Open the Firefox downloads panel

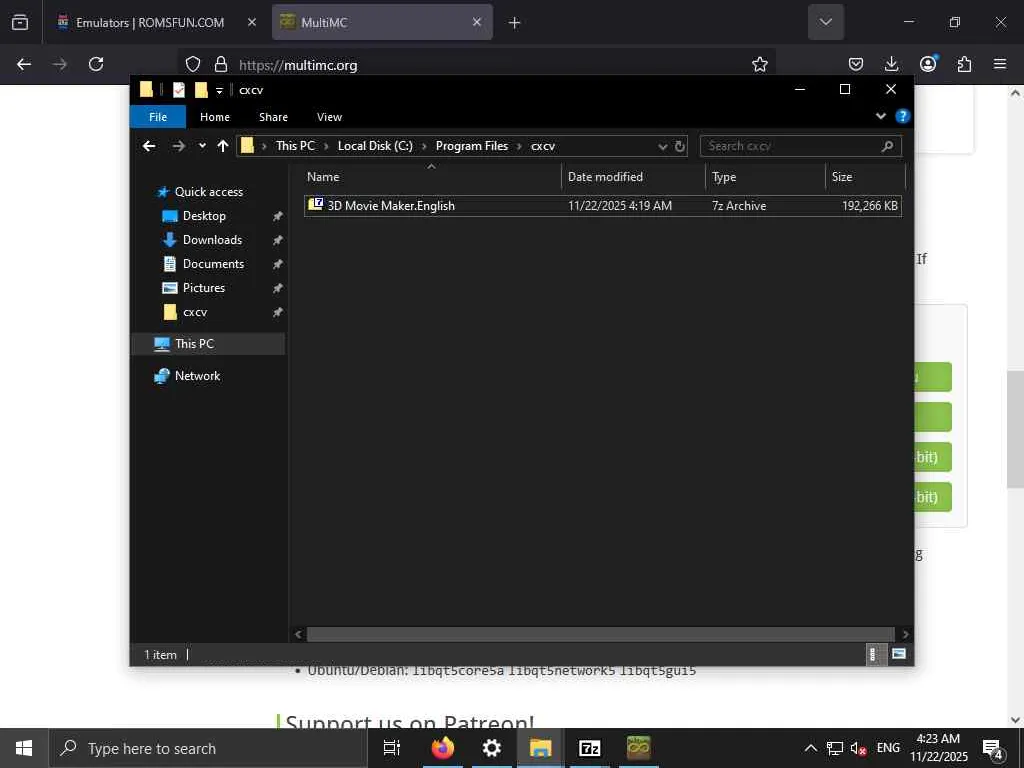pos(891,64)
